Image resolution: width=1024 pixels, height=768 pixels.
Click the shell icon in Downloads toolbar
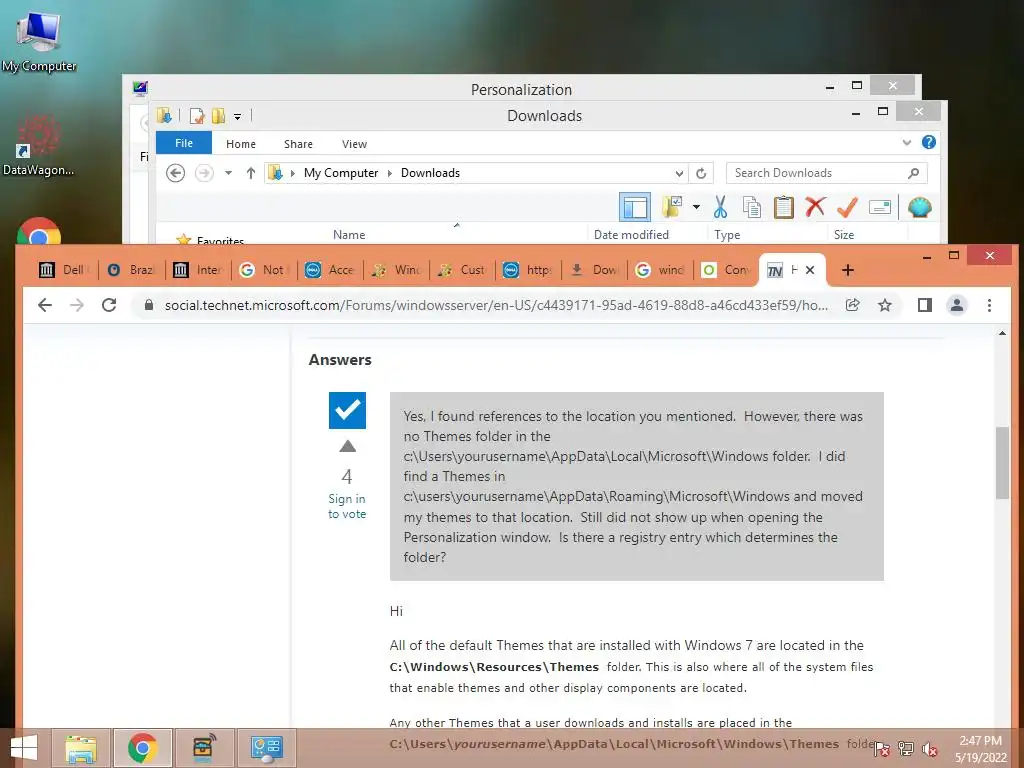coord(920,208)
